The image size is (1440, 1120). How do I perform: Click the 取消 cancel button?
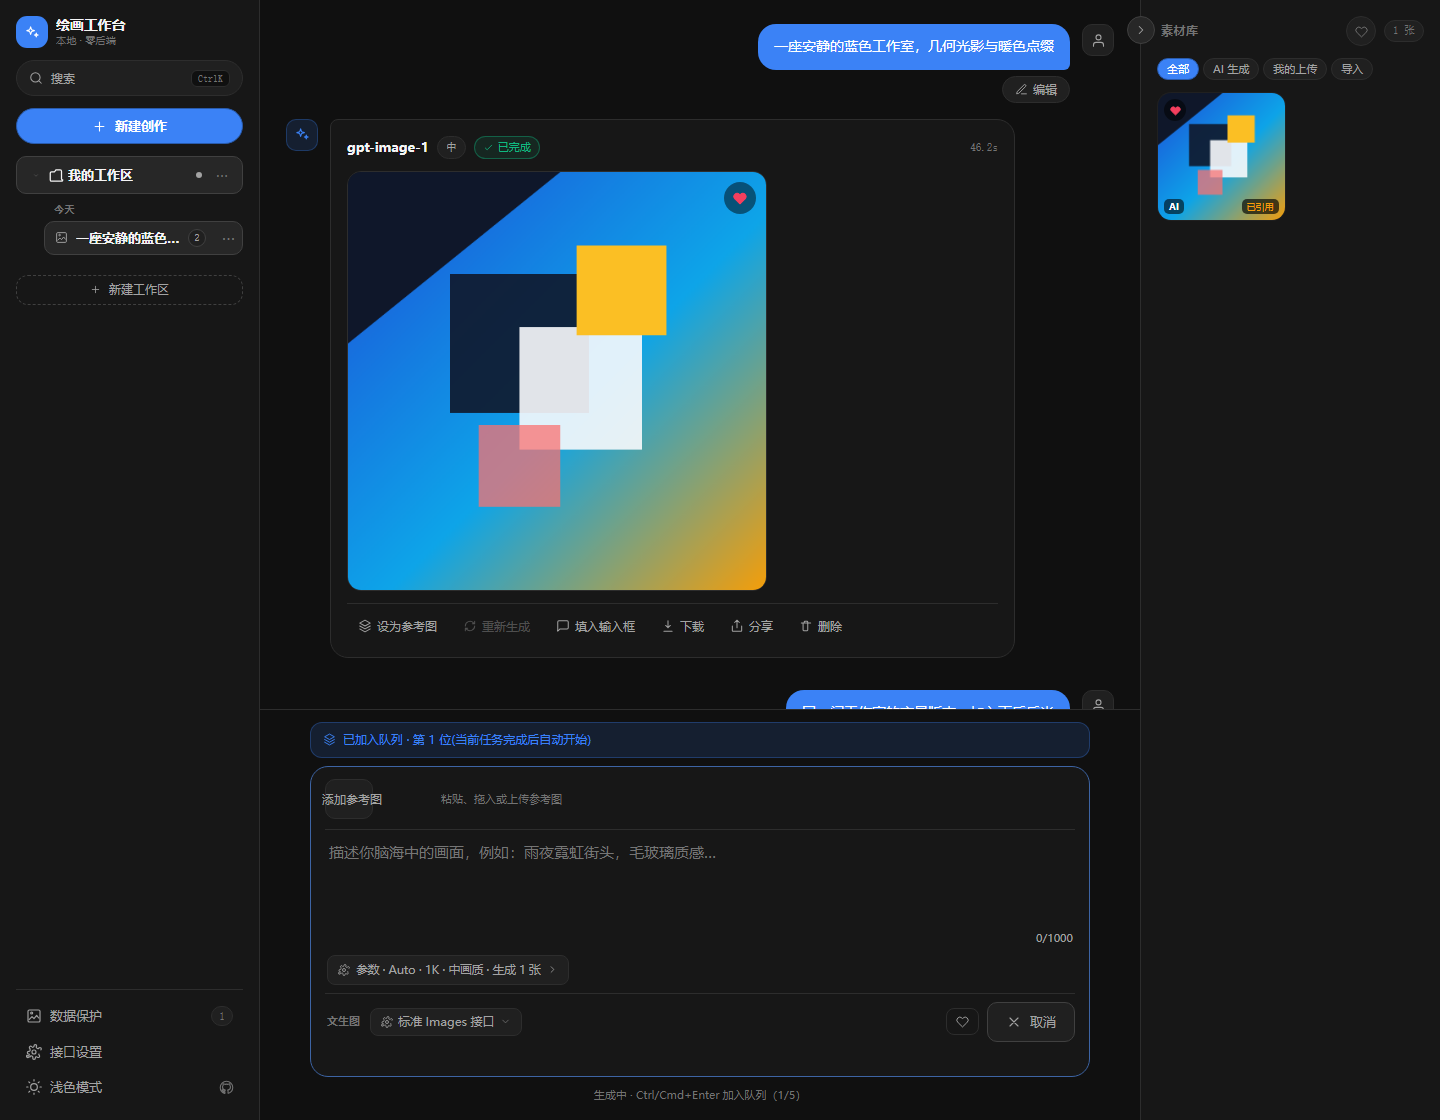click(1031, 1022)
